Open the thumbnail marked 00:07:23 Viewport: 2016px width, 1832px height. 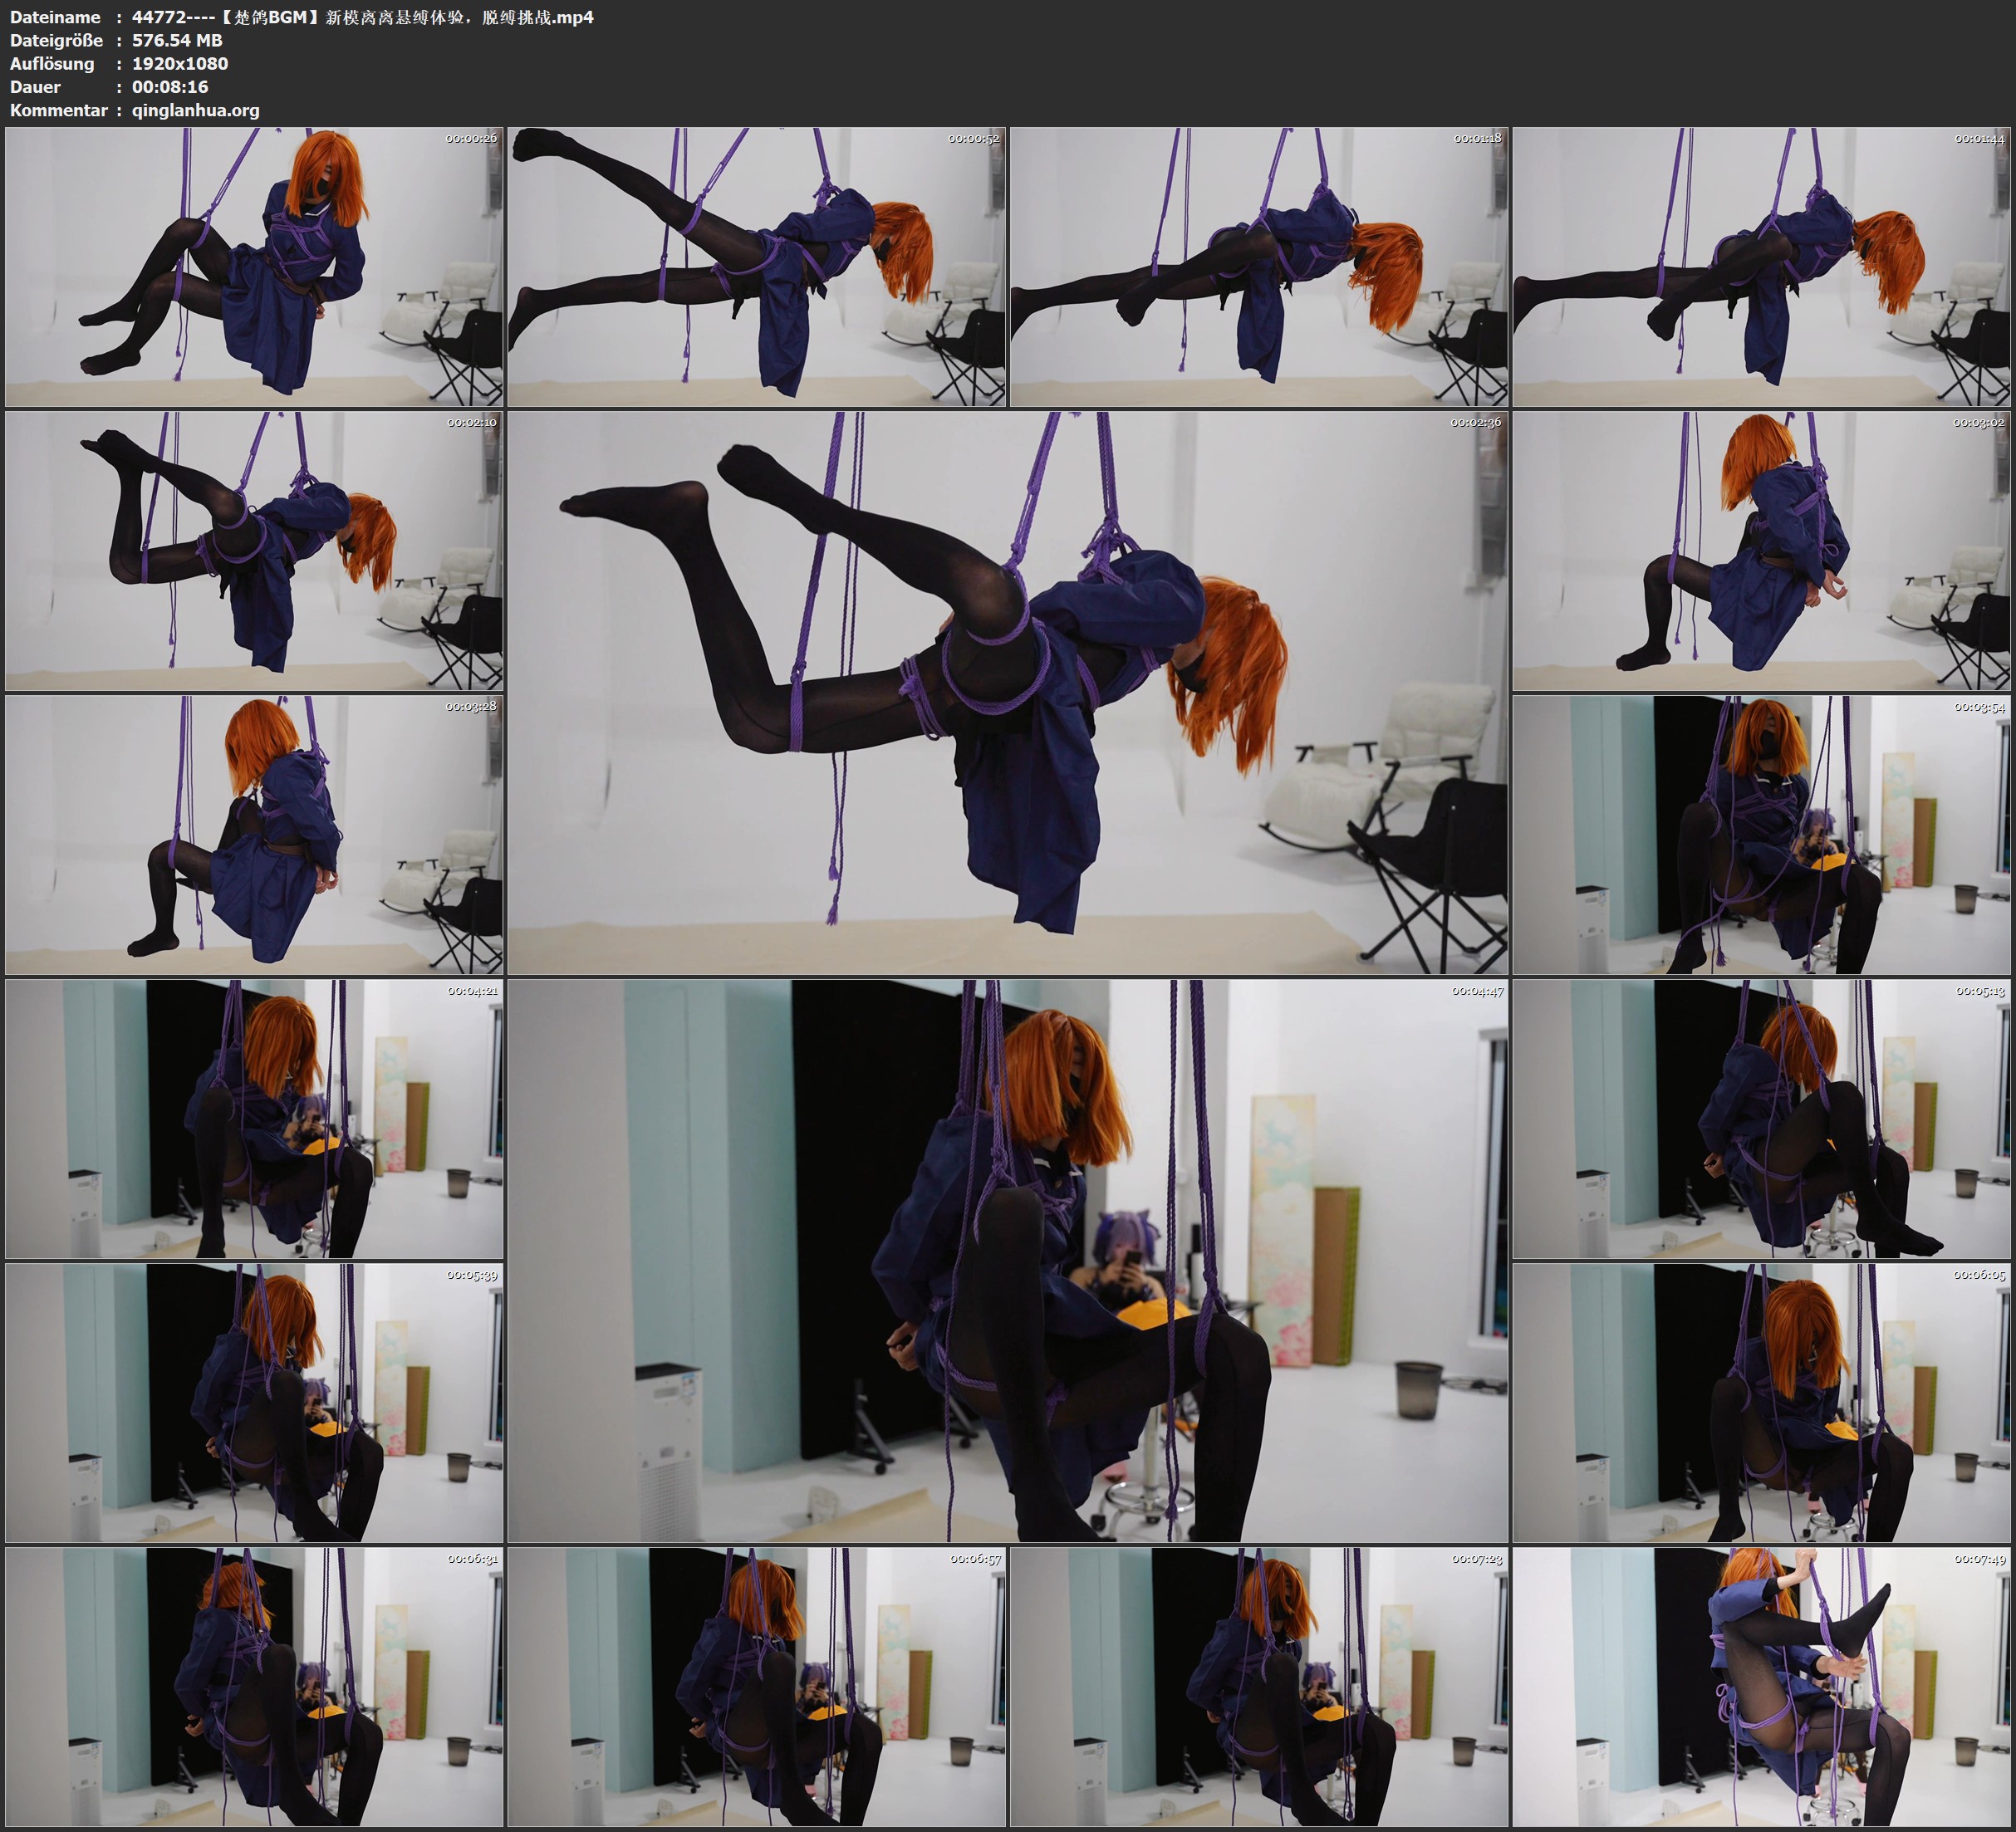coord(1259,1687)
